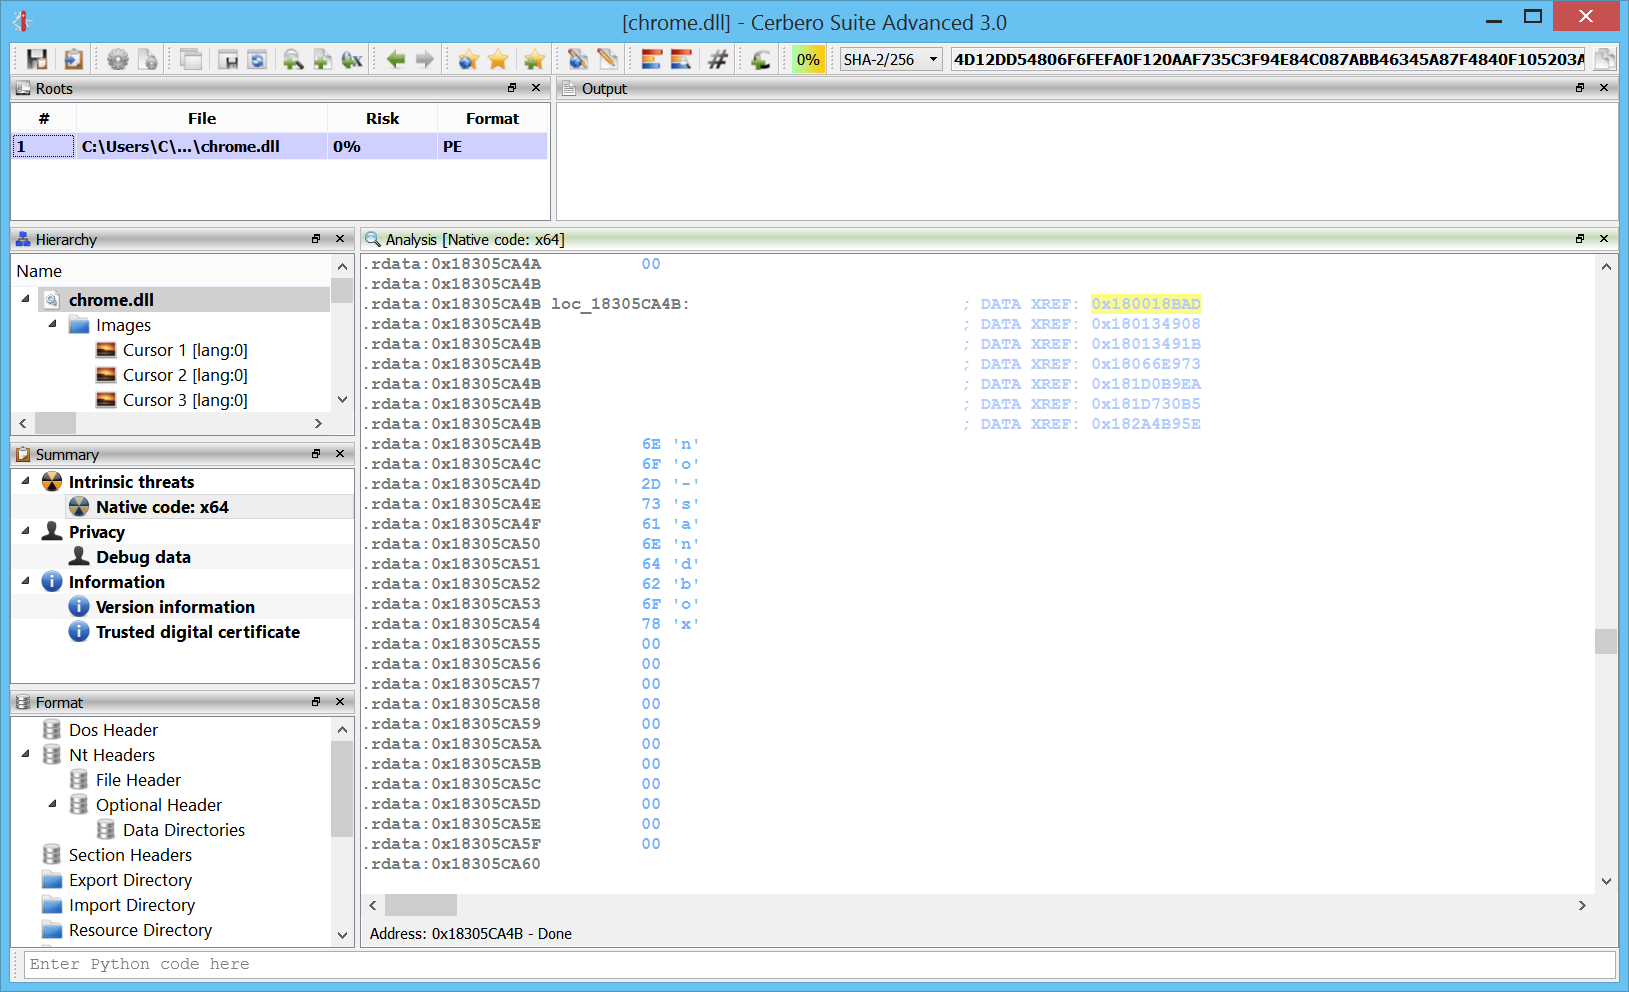Follow the DATA XREF 0x180134908
1629x992 pixels.
(1146, 324)
